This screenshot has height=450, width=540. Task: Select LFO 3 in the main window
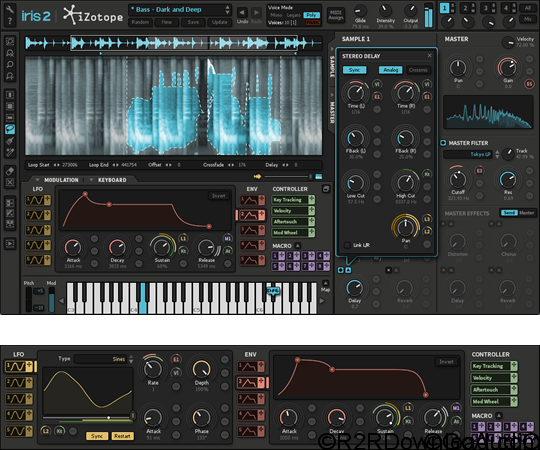pyautogui.click(x=38, y=230)
